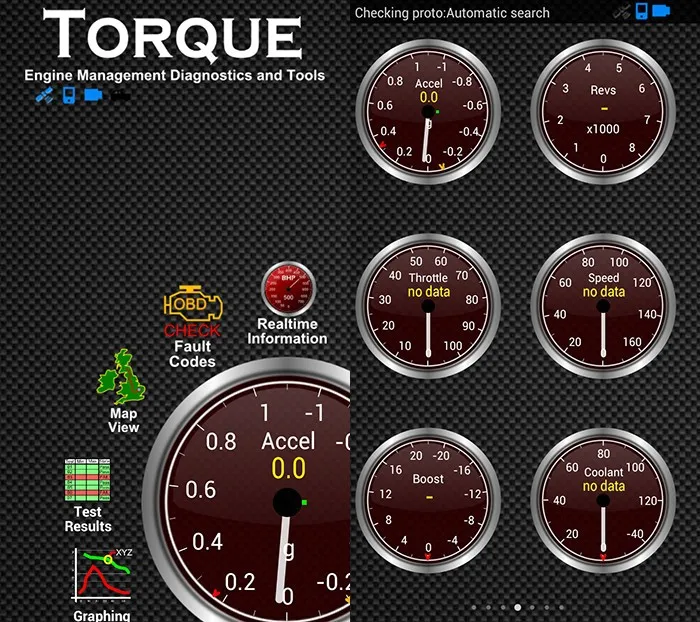
Task: Tap the blue phone icon under the Torque title
Action: coord(69,96)
